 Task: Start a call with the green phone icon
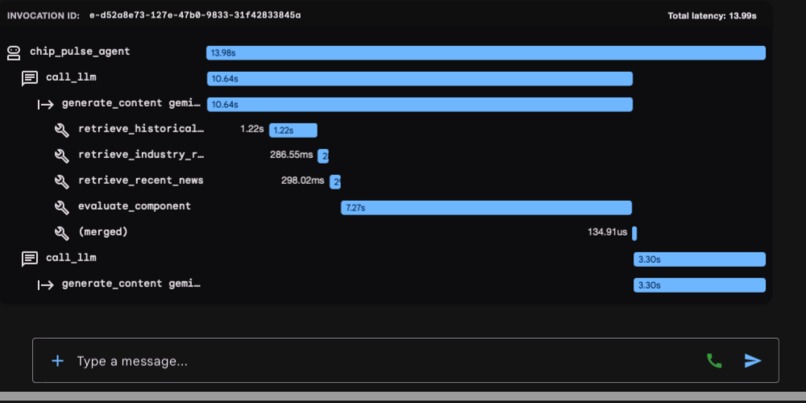pos(714,361)
